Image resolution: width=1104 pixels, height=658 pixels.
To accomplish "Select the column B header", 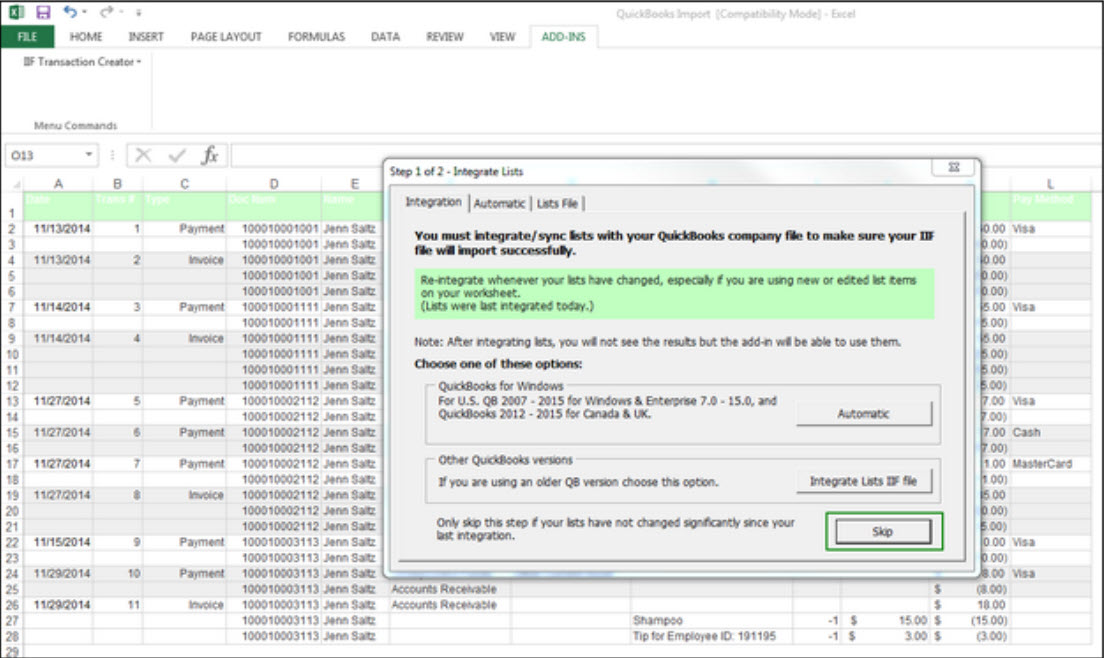I will (118, 184).
